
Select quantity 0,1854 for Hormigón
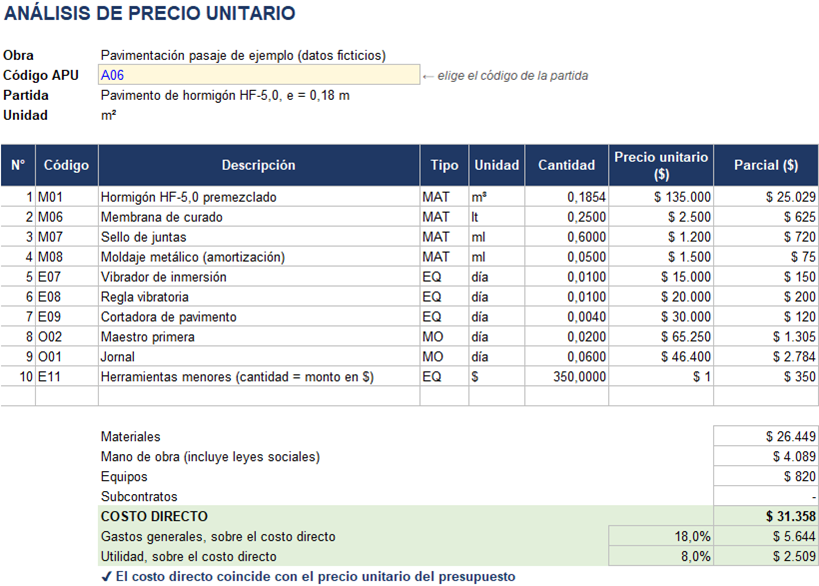click(x=566, y=197)
